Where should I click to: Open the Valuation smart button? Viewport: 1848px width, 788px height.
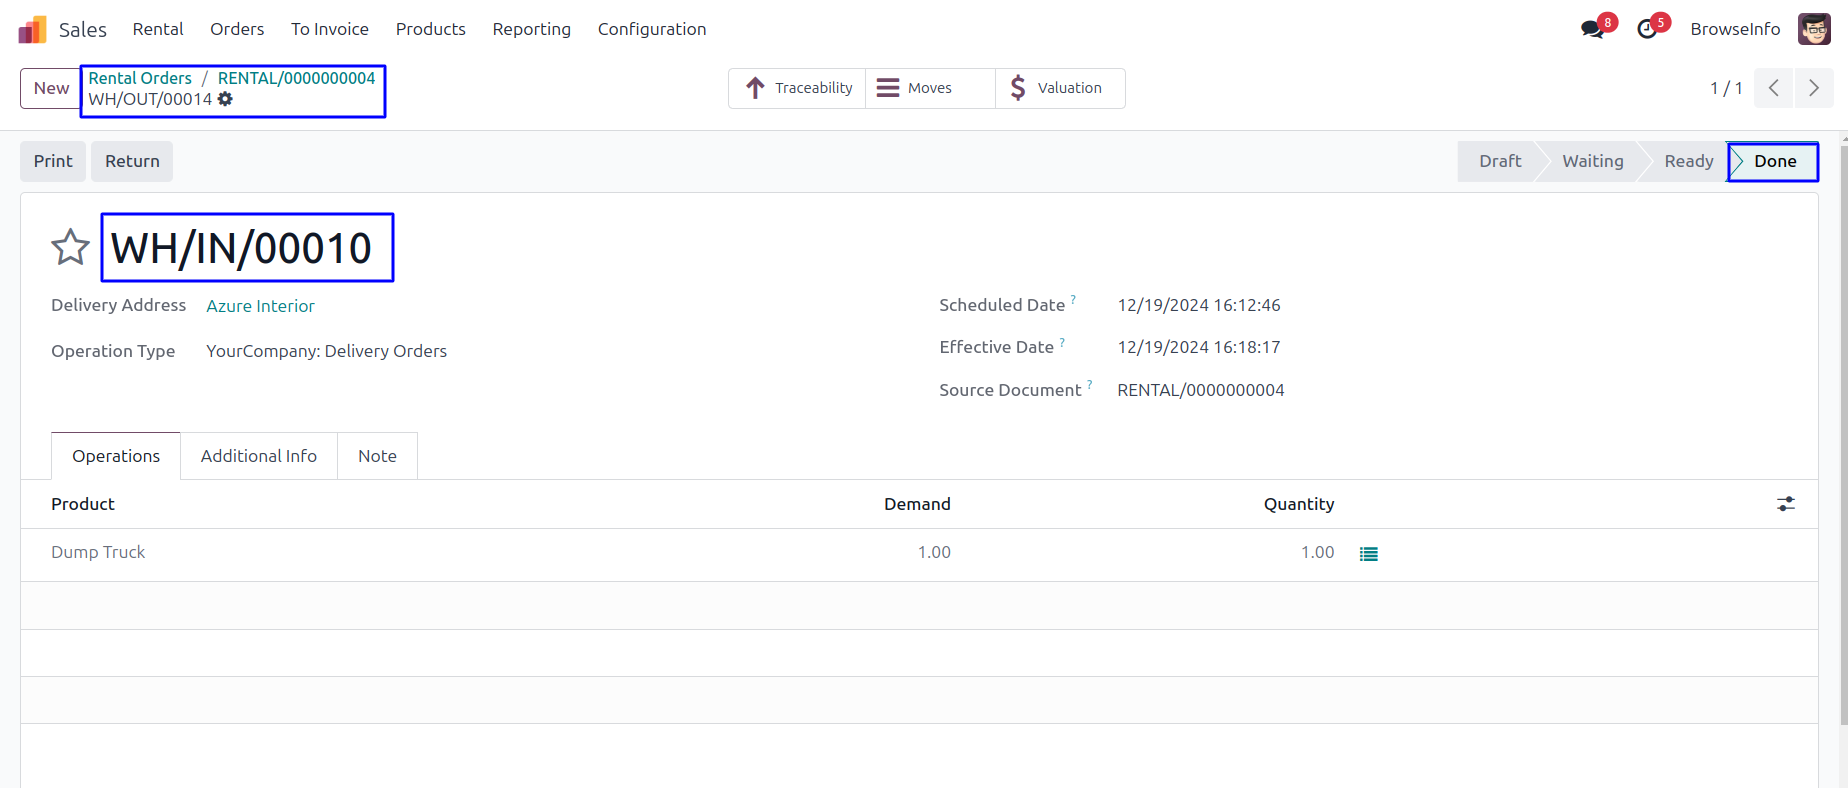(x=1059, y=88)
